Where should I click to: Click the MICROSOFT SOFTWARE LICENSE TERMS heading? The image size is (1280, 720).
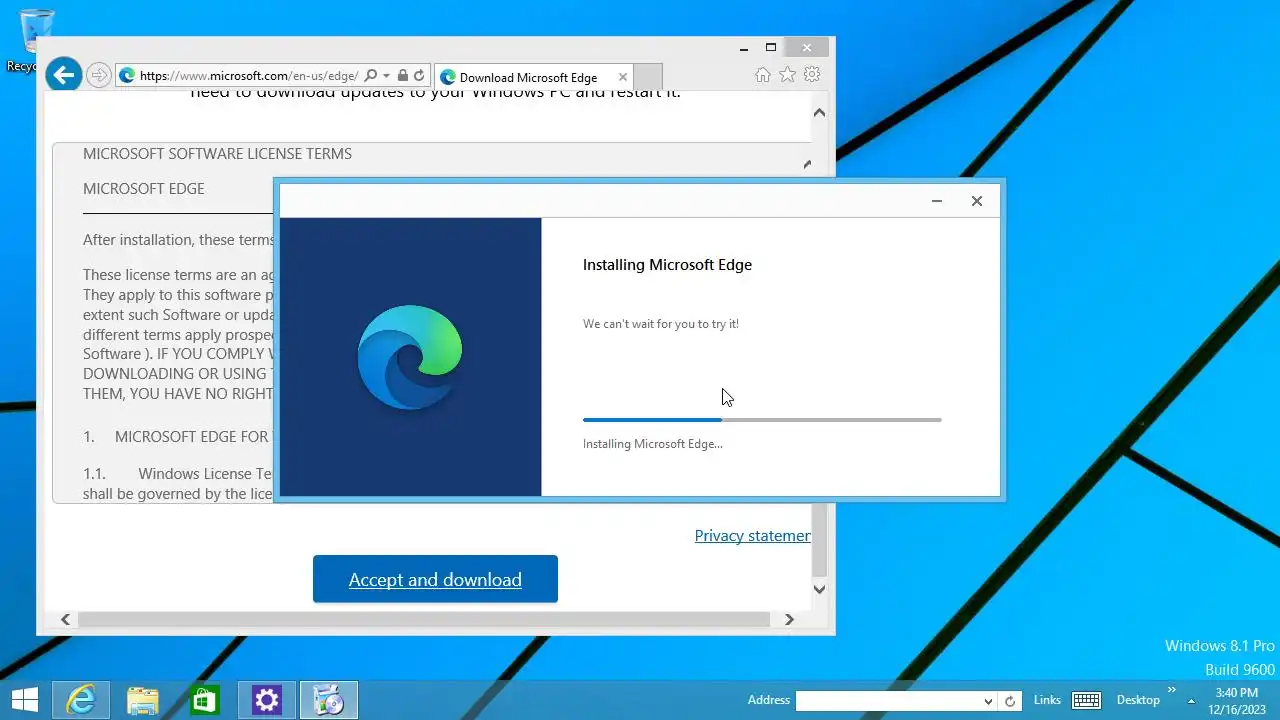[x=217, y=154]
